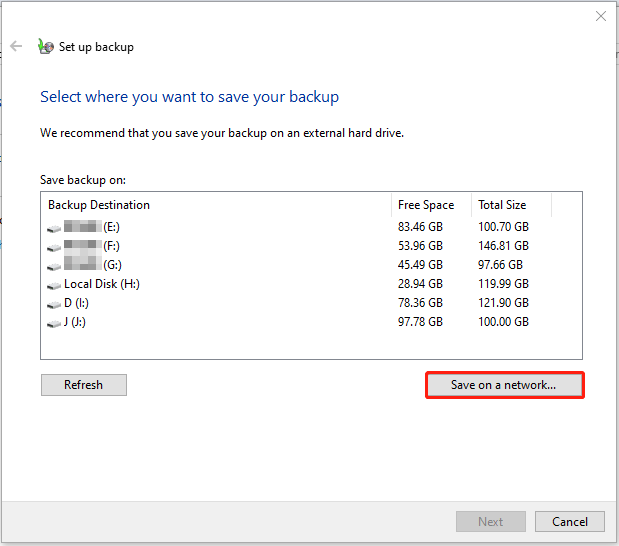This screenshot has height=546, width=619.
Task: Open Save on a network option
Action: pyautogui.click(x=505, y=385)
